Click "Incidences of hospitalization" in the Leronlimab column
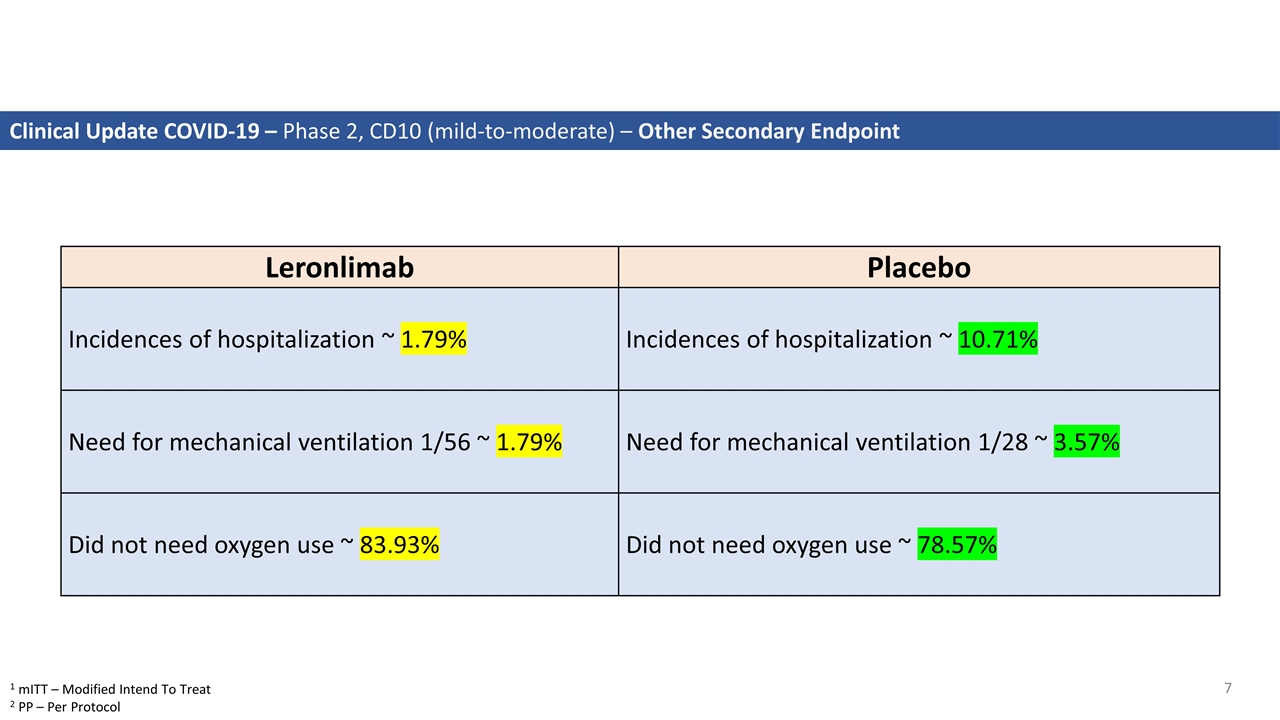 pos(221,340)
